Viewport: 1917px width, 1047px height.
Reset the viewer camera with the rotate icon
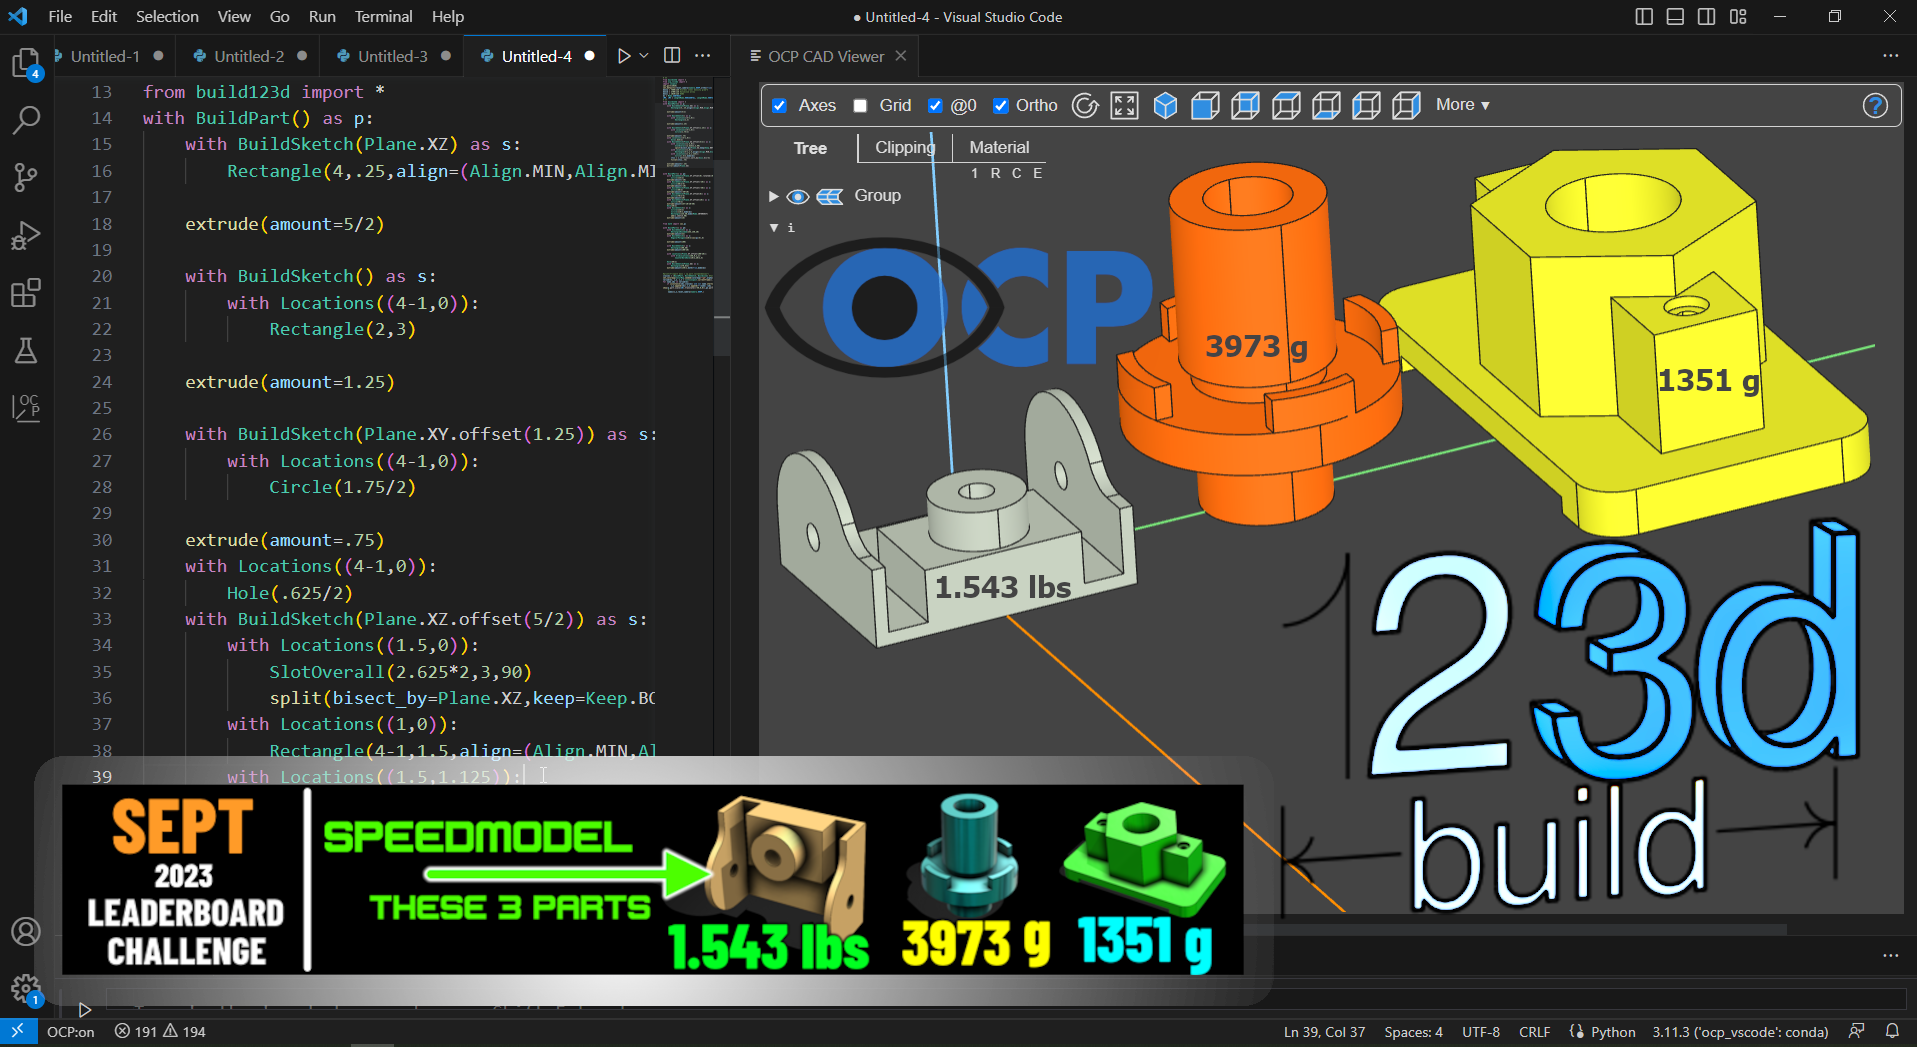point(1085,105)
